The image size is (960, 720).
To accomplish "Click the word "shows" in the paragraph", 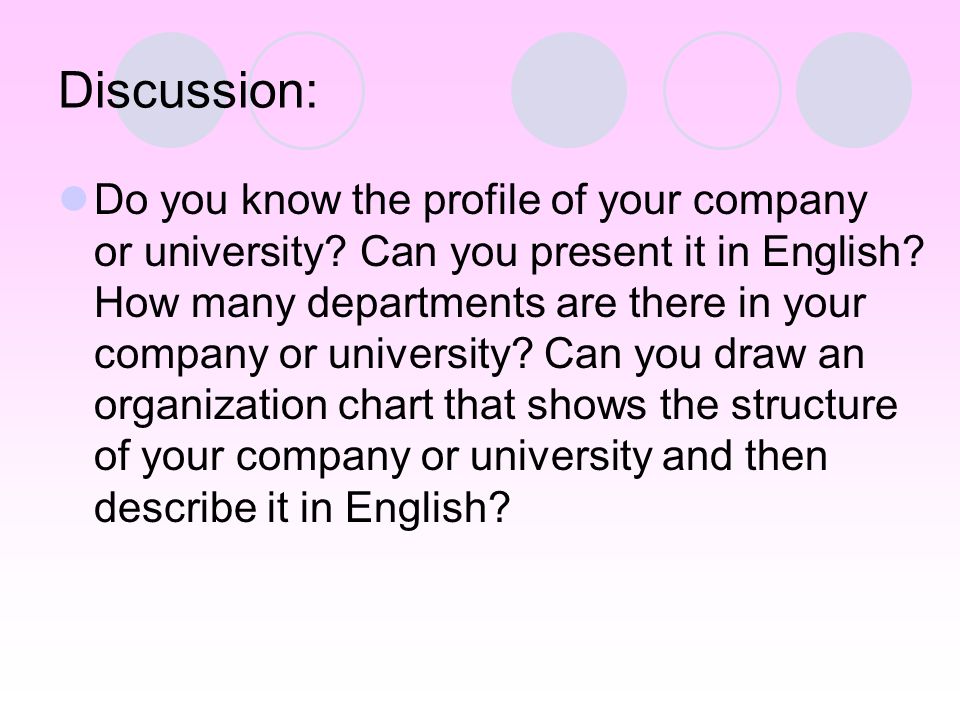I will coord(586,405).
